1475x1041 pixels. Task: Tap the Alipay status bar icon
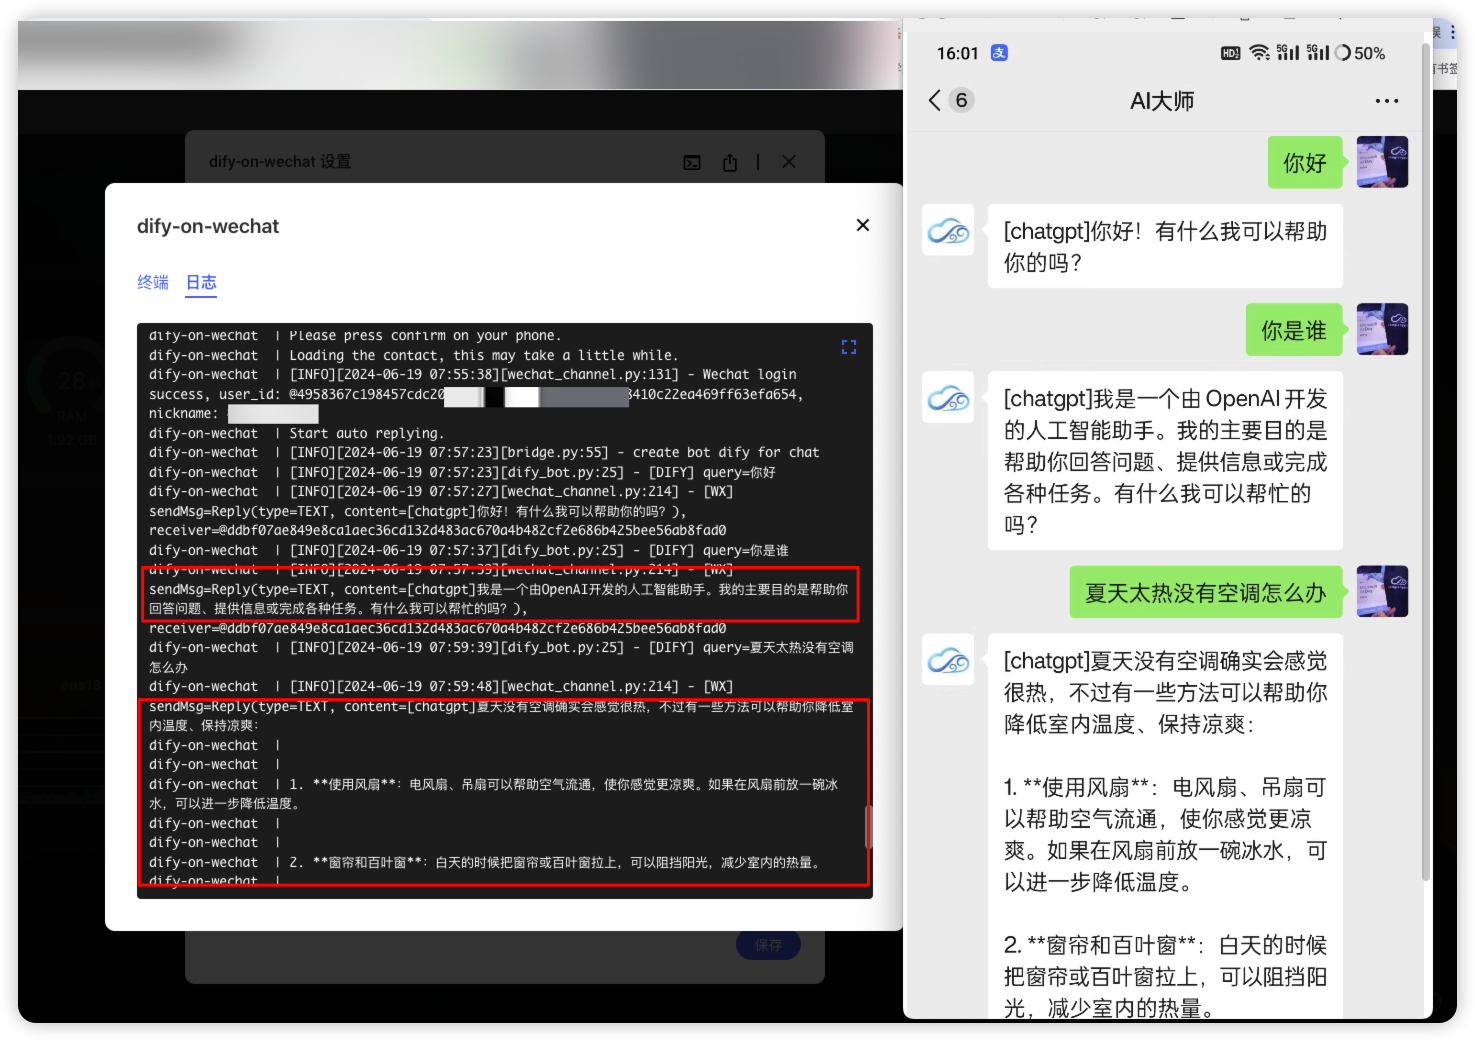[999, 53]
